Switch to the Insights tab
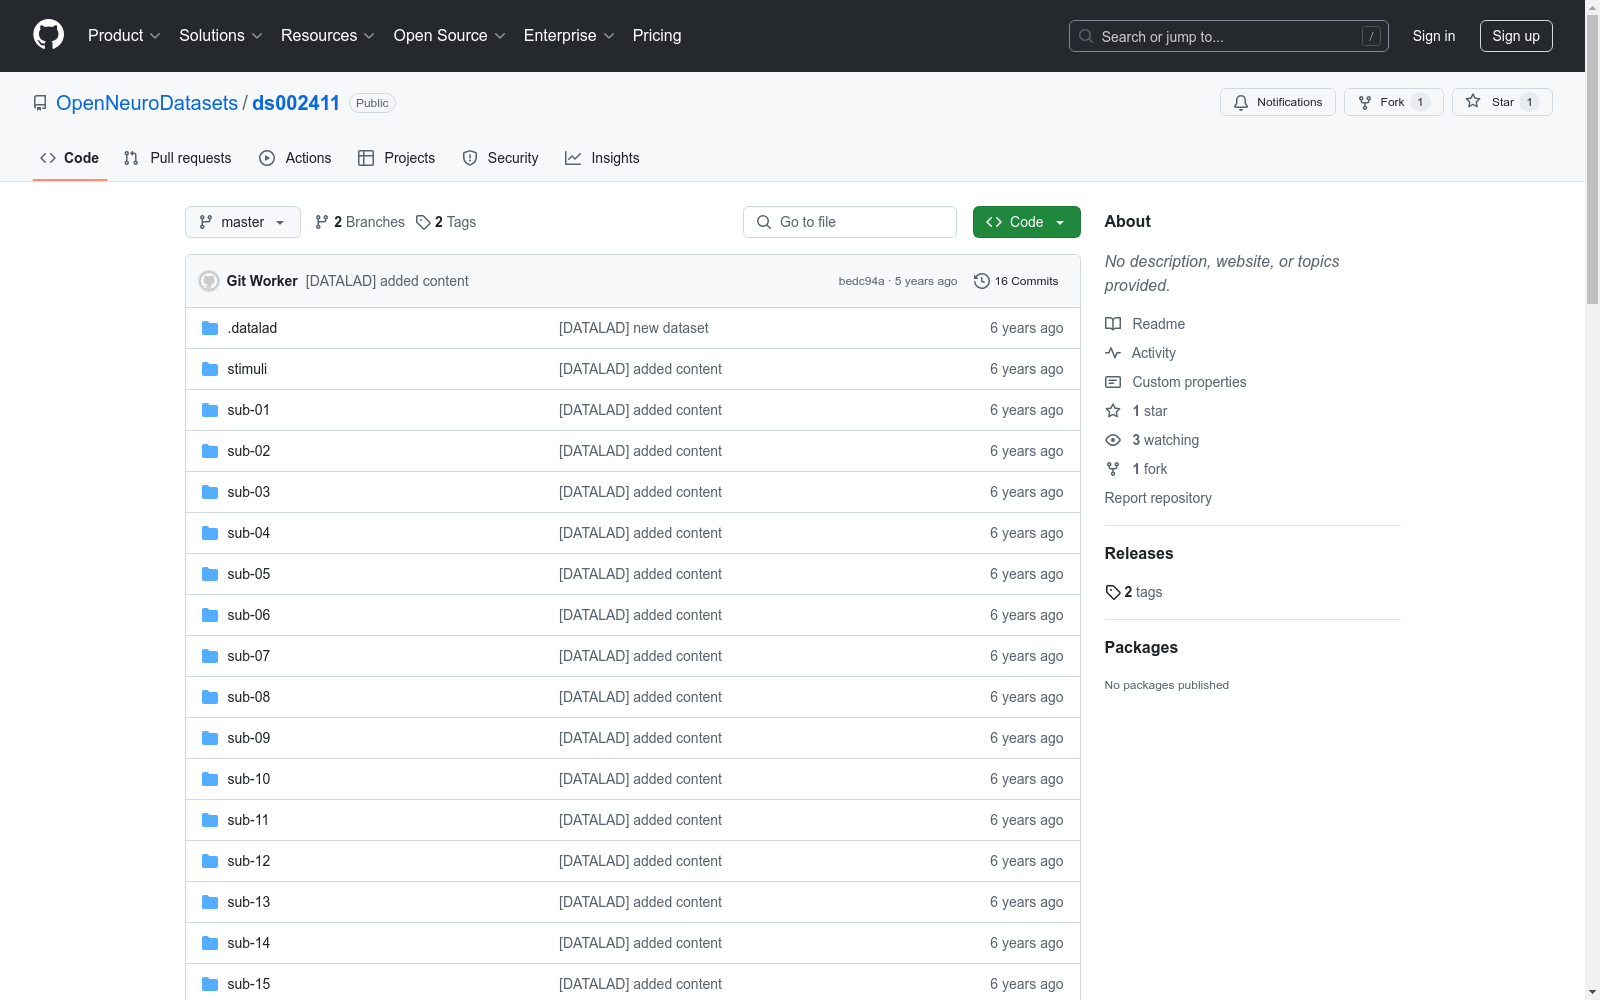 pos(602,158)
